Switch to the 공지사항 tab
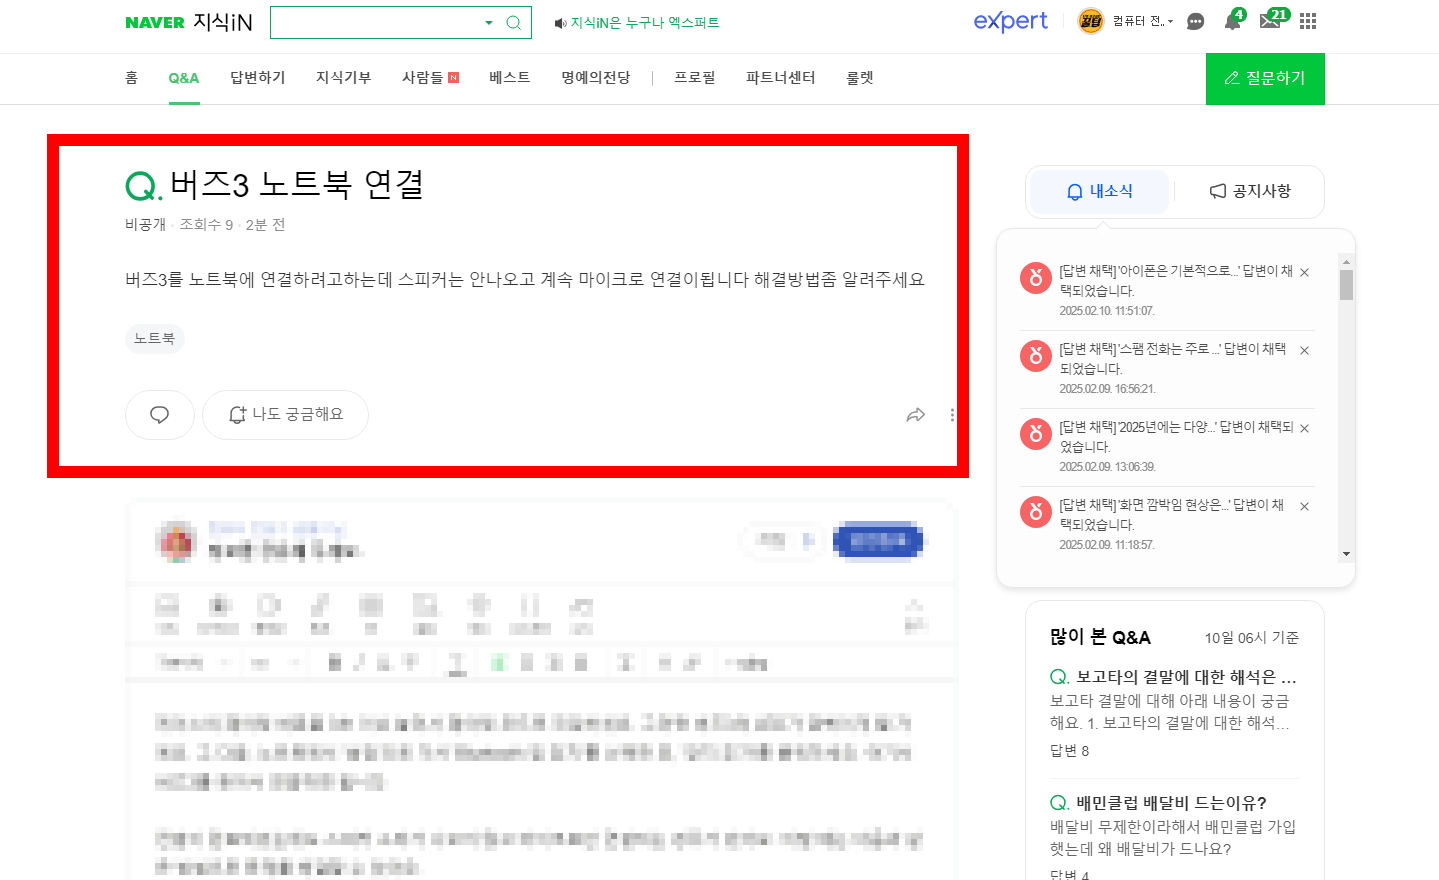1439x880 pixels. pyautogui.click(x=1250, y=191)
